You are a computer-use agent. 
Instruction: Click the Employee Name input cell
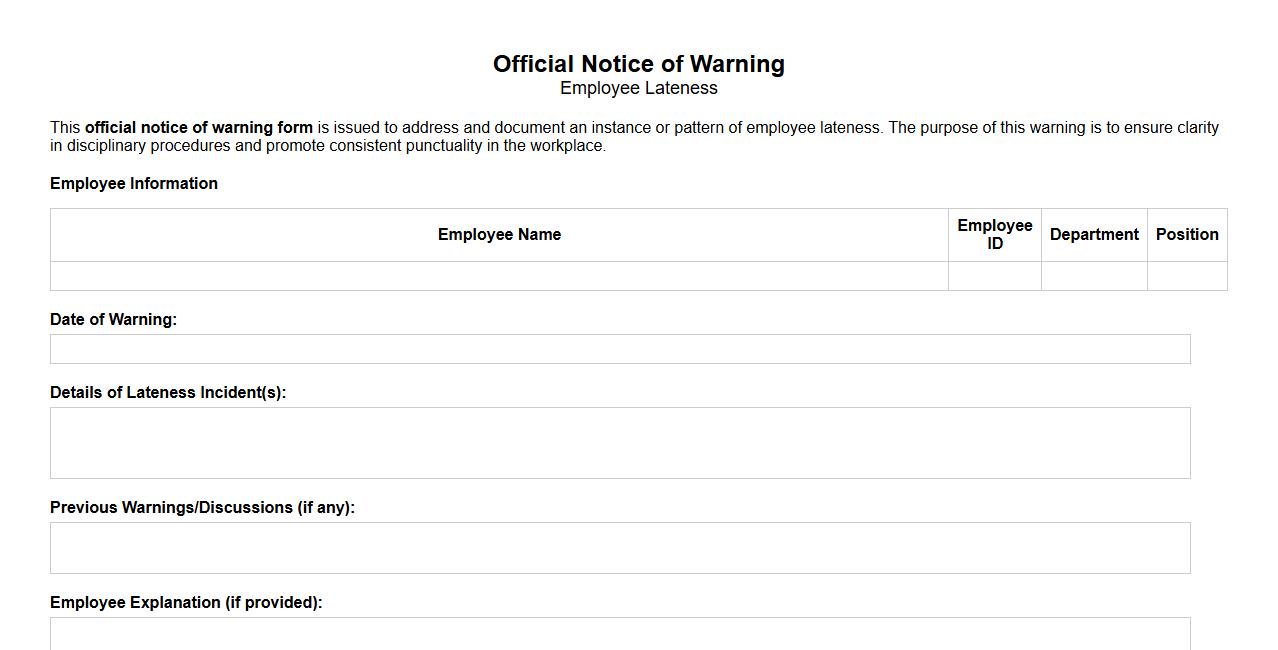pos(499,277)
